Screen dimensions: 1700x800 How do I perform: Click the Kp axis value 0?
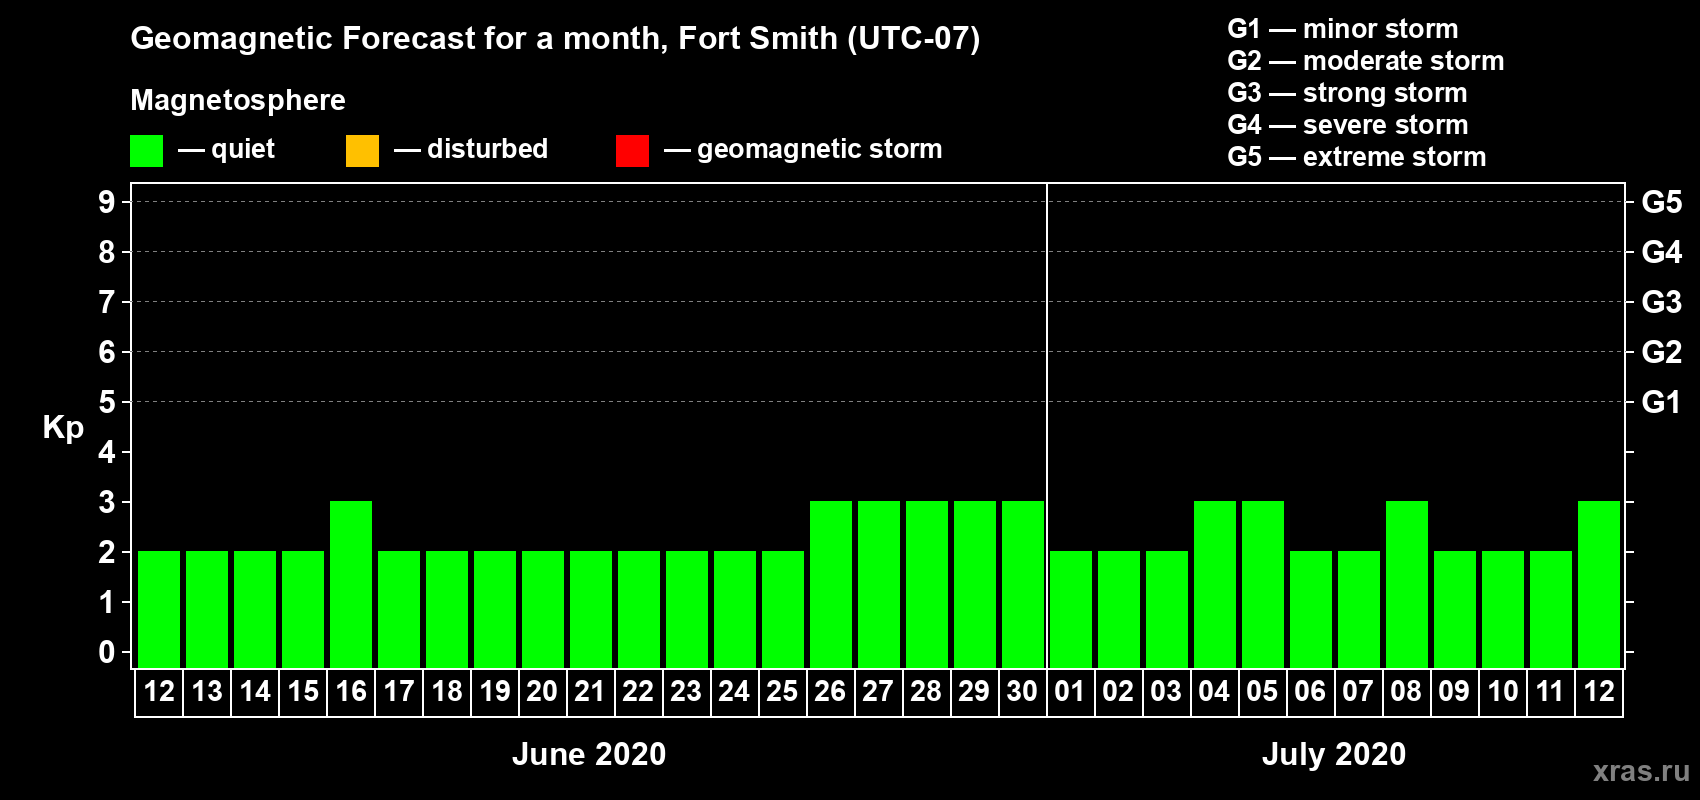107,652
